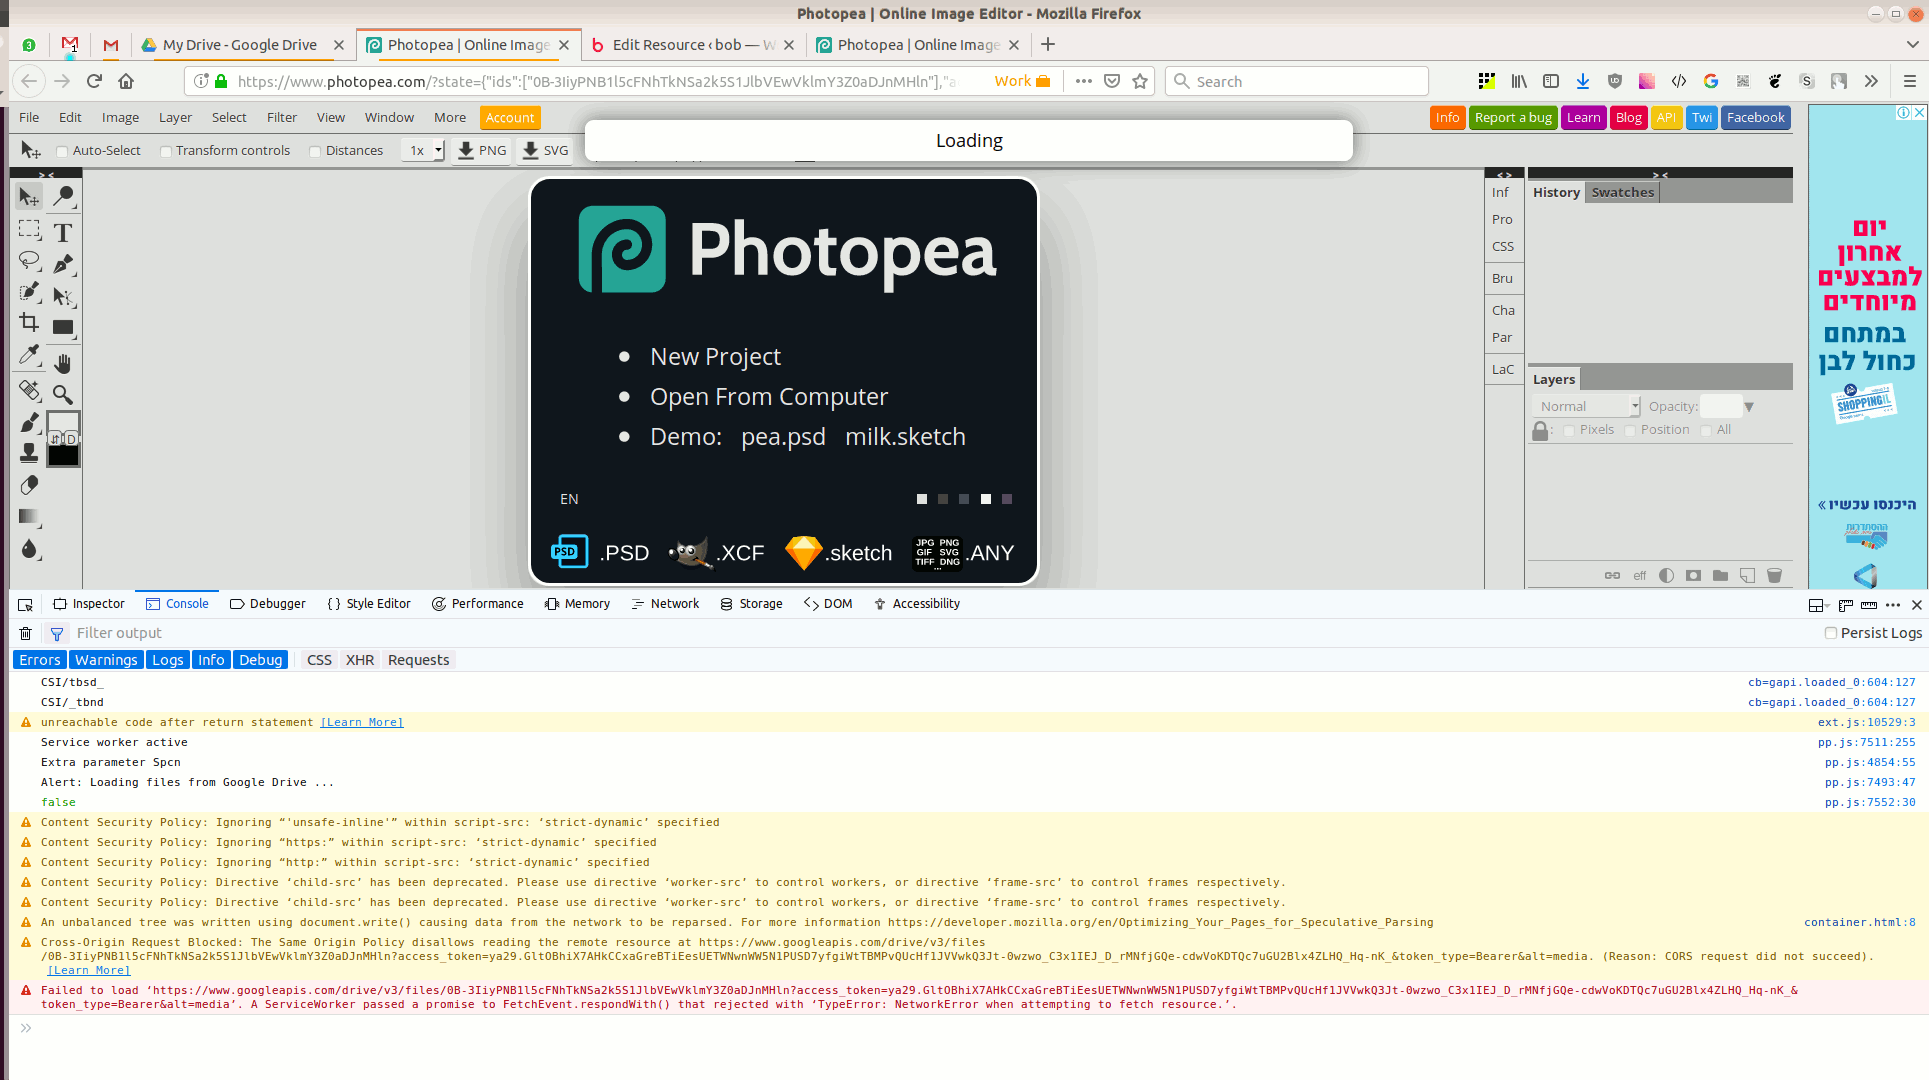This screenshot has height=1080, width=1929.
Task: Switch to the Swatches tab
Action: coord(1622,191)
